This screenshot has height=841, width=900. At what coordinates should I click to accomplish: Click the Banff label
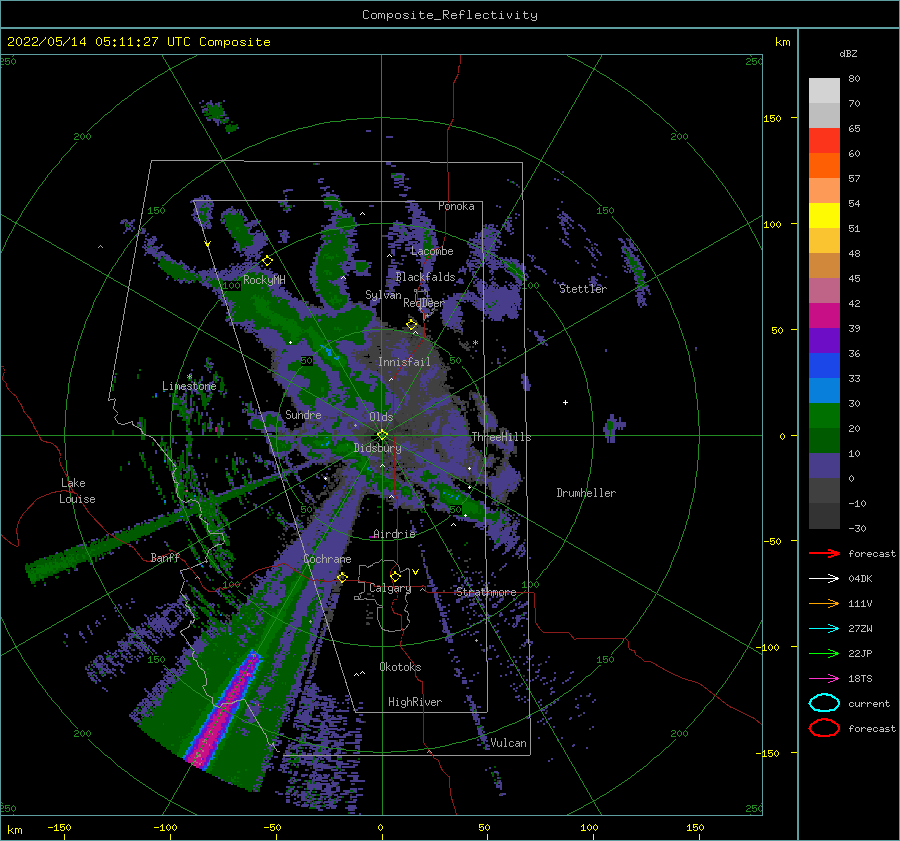point(165,557)
